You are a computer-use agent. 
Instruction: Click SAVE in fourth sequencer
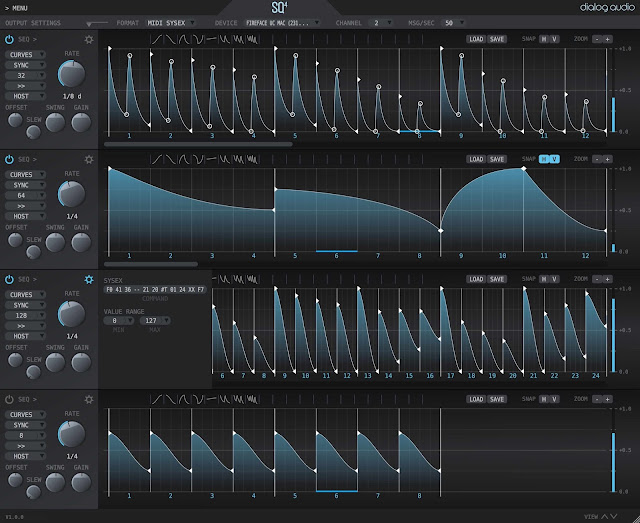(497, 399)
